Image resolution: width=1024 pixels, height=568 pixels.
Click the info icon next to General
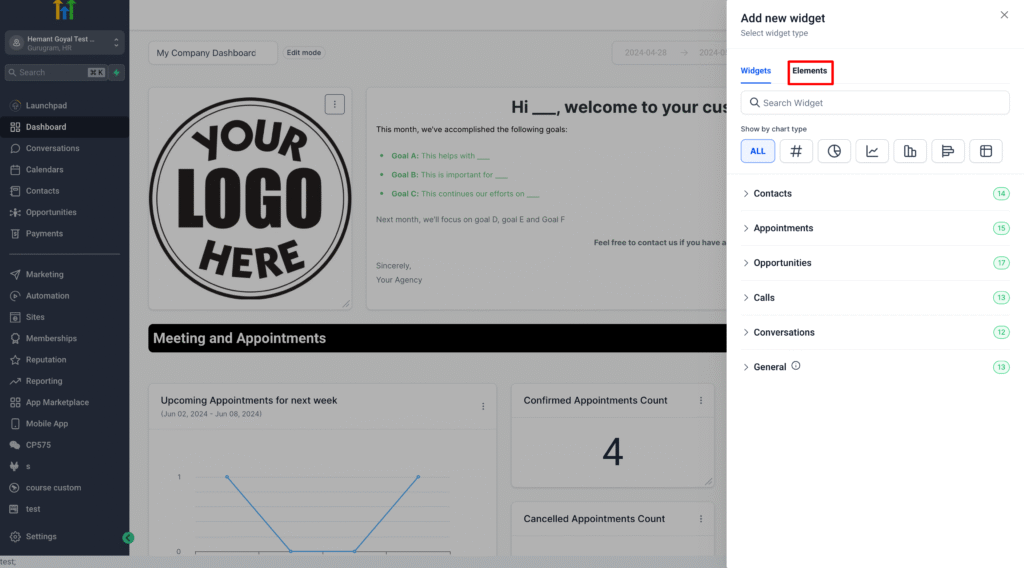pyautogui.click(x=796, y=366)
